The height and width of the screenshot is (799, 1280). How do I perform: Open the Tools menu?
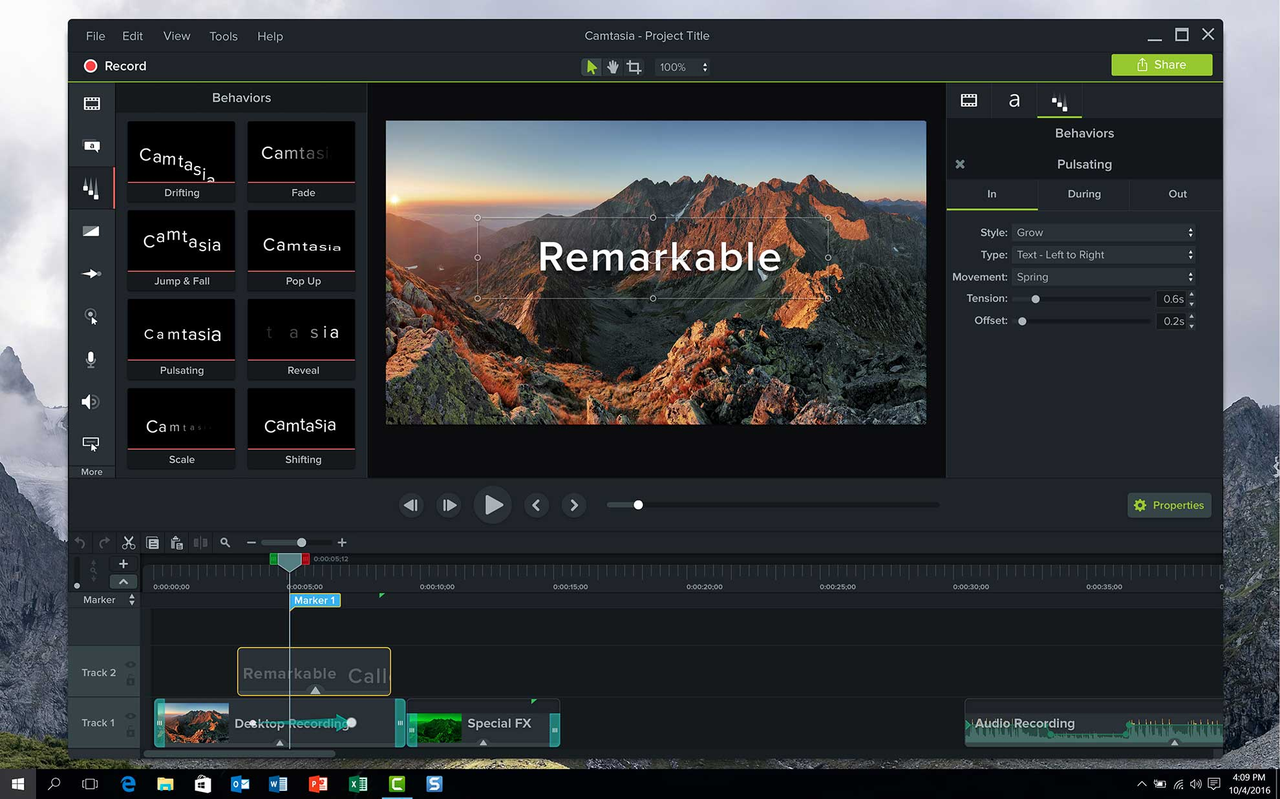(x=223, y=36)
